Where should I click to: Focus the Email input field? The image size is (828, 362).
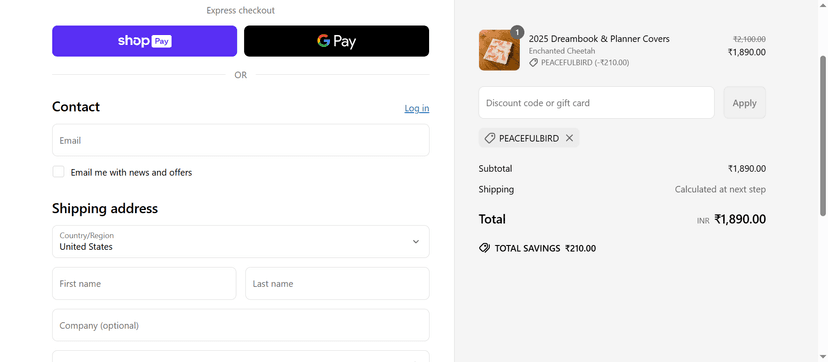pos(241,140)
